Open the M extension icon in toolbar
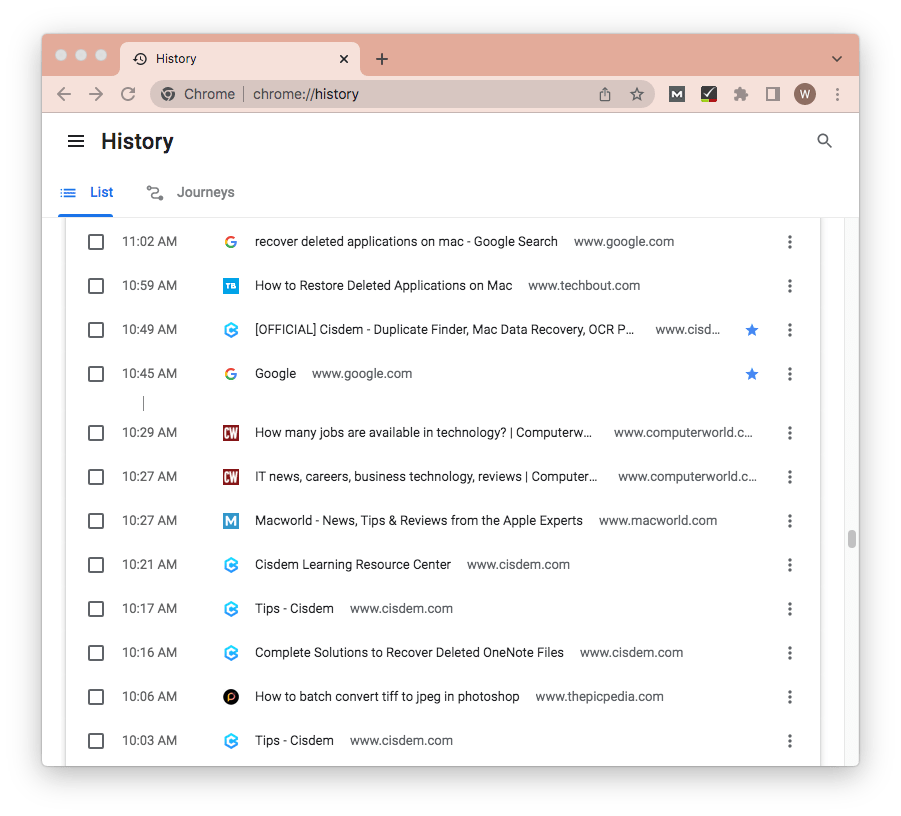The width and height of the screenshot is (901, 816). pos(676,94)
